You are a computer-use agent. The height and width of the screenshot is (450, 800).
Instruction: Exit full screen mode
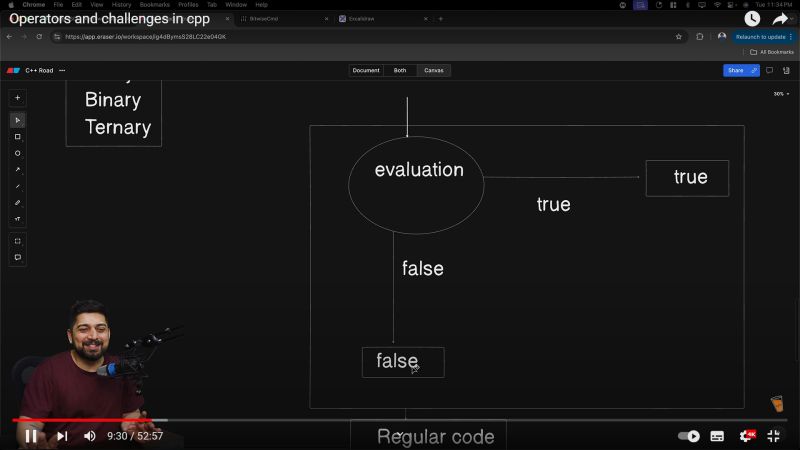(x=773, y=436)
